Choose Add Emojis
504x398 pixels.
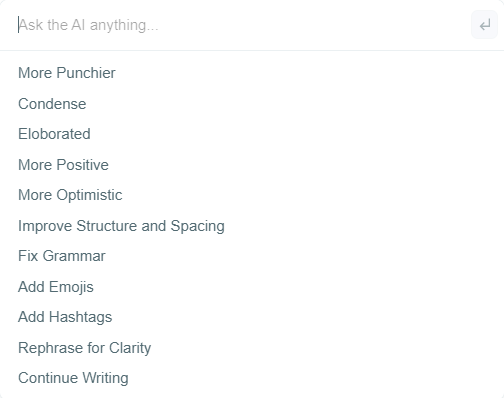56,287
